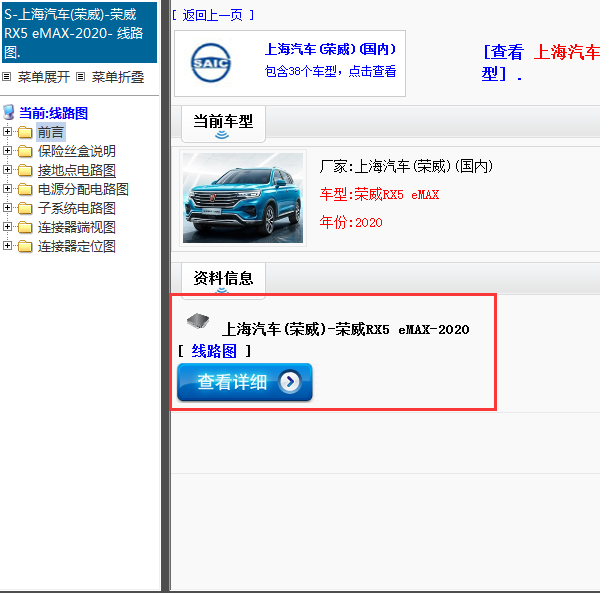Open the 当前车型 tab
The width and height of the screenshot is (600, 593).
[x=223, y=124]
